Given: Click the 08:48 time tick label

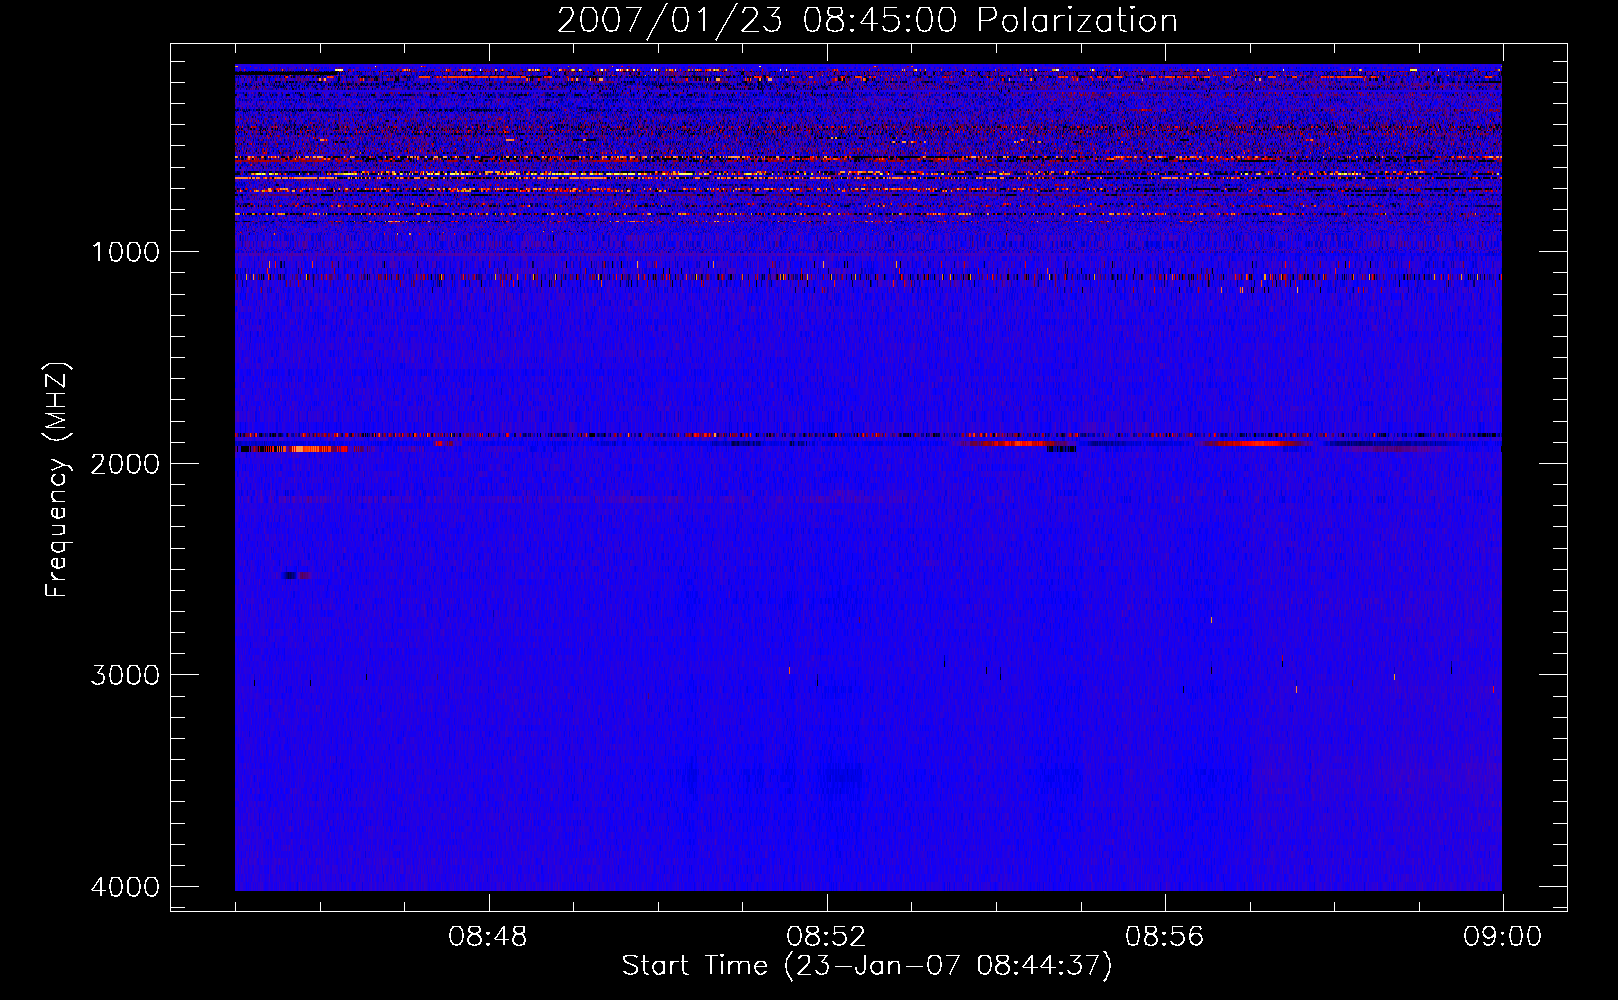Looking at the screenshot, I should 488,937.
